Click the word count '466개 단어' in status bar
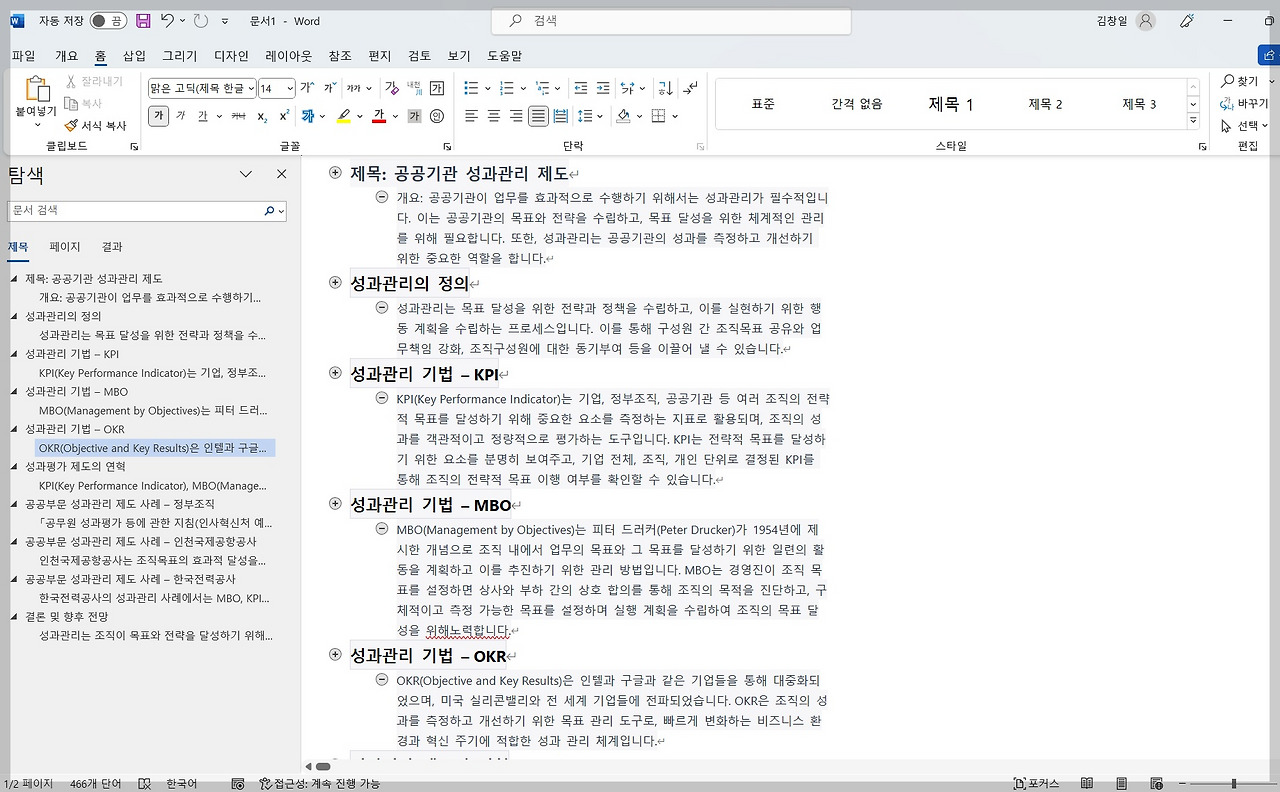 coord(94,784)
